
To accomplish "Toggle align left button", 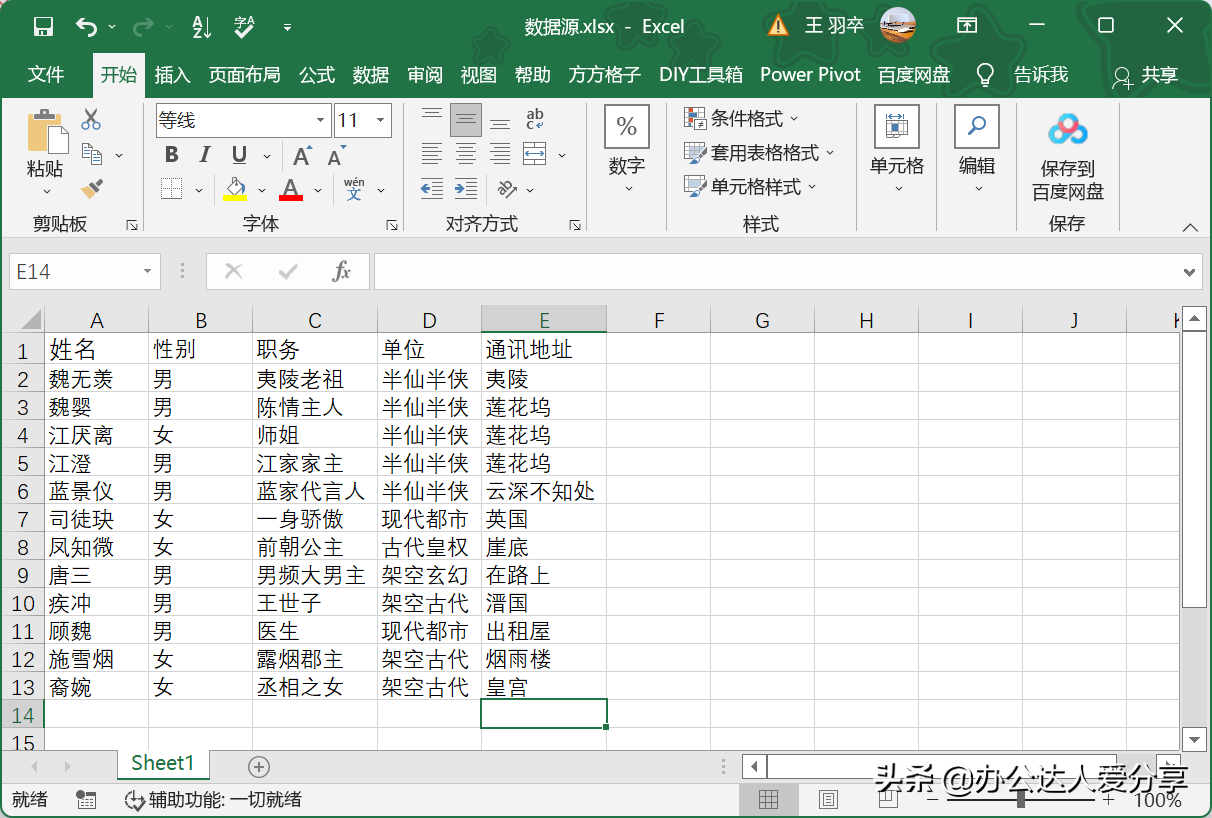I will [431, 154].
